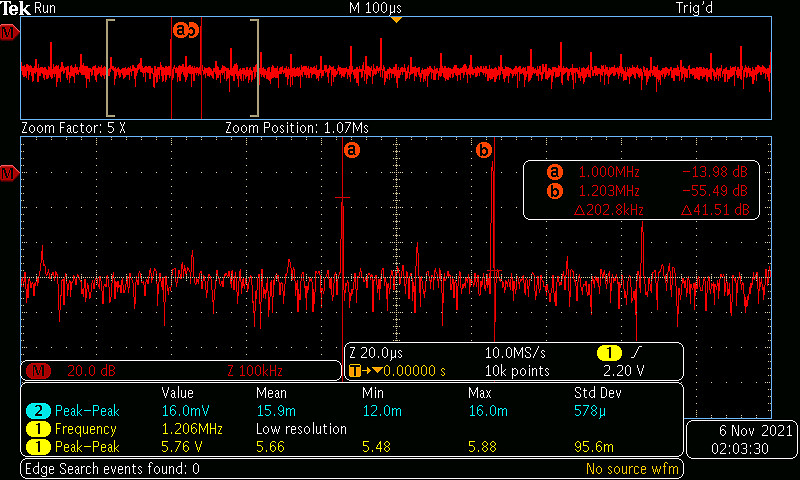Click channel 1 Peak-Peak measurement badge
This screenshot has width=800, height=480.
click(x=38, y=447)
